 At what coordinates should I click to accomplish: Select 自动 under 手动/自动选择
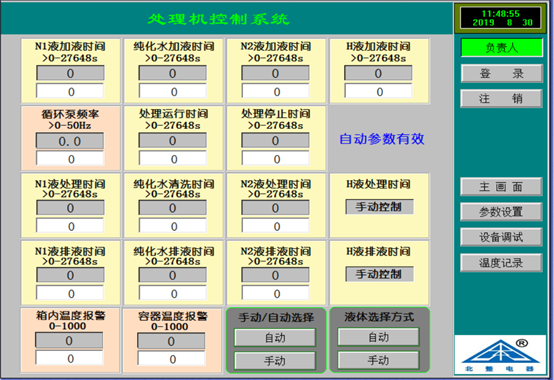pyautogui.click(x=275, y=338)
